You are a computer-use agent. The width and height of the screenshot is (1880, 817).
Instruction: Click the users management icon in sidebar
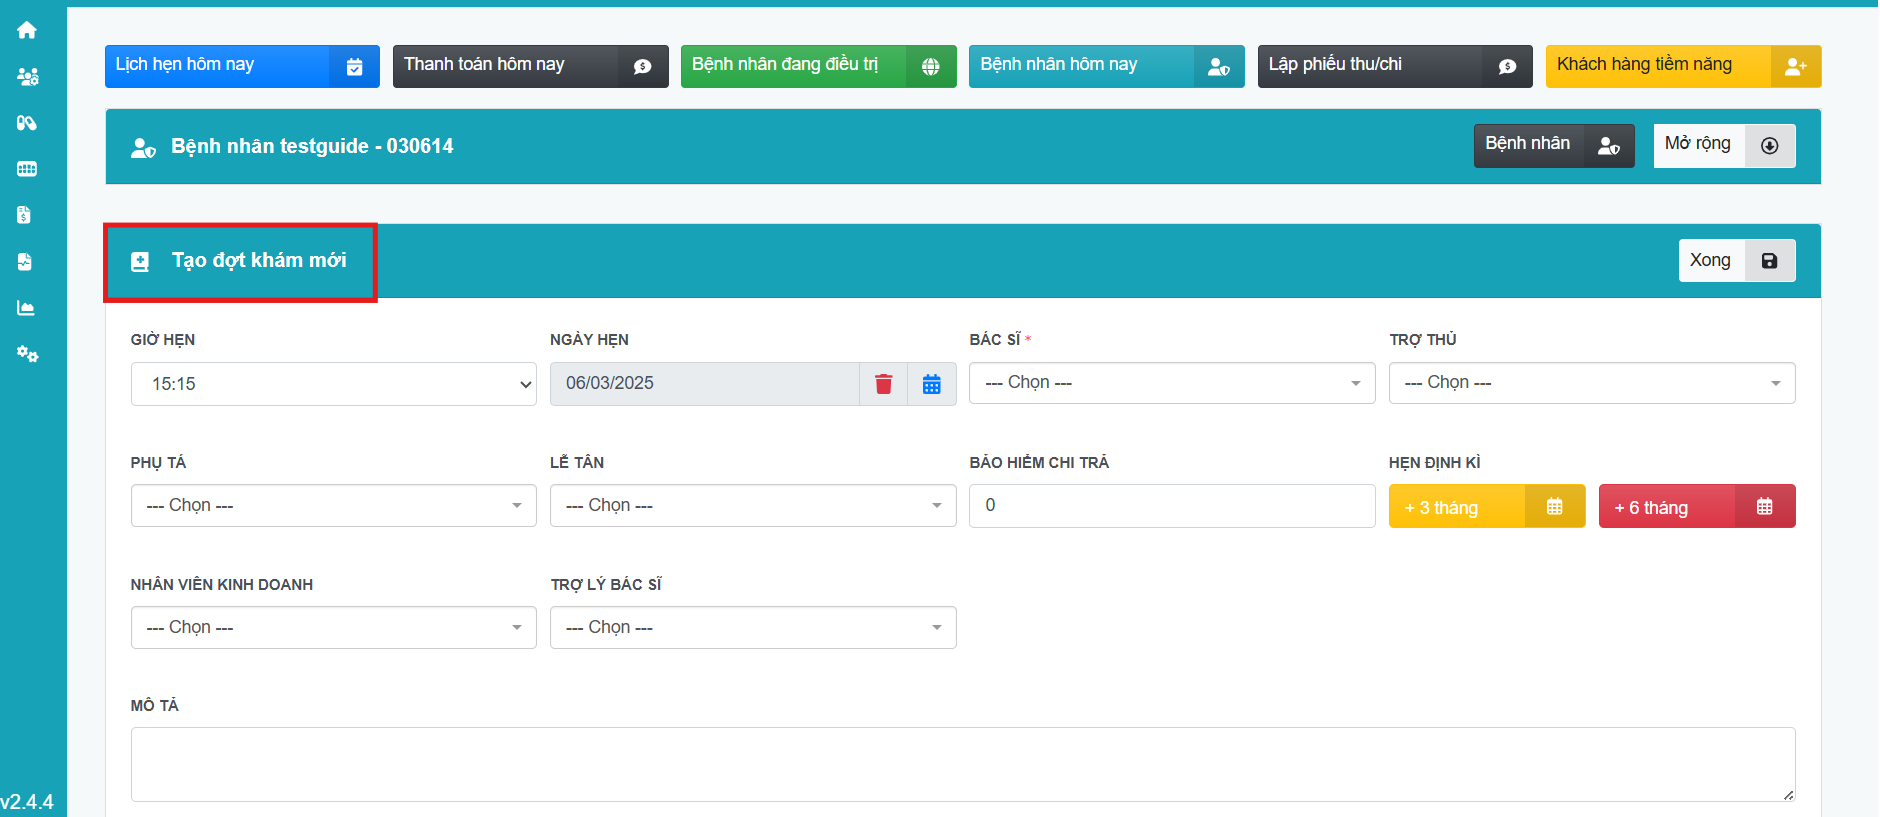tap(27, 77)
